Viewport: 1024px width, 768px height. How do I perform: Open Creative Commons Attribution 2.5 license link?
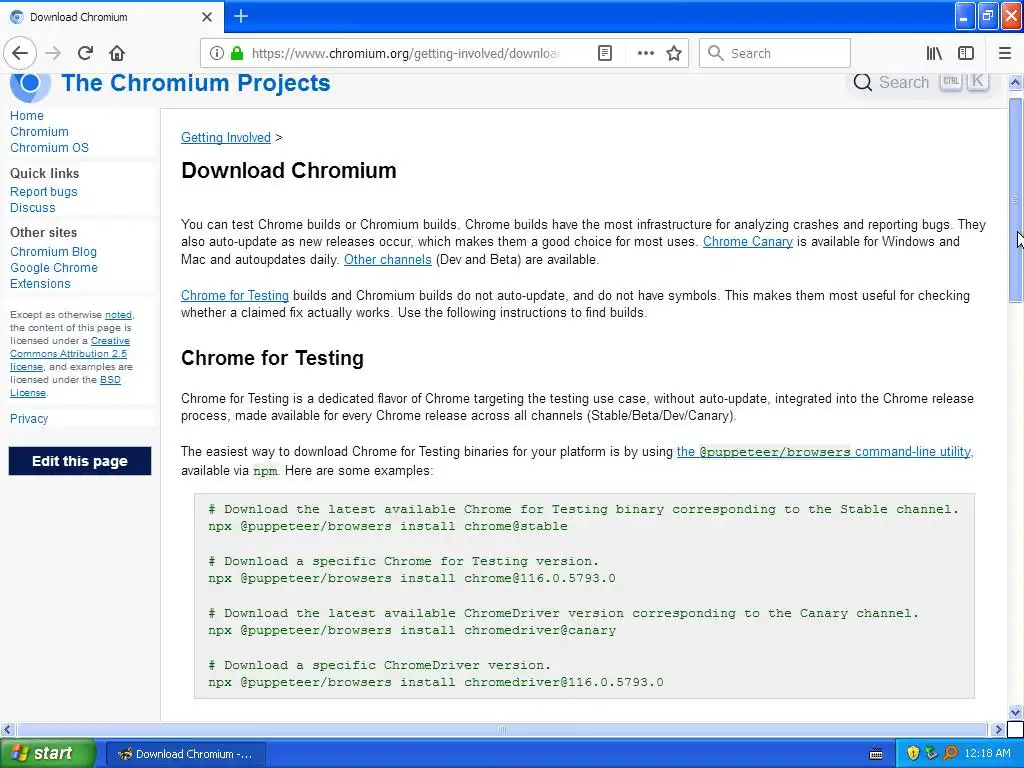point(69,353)
